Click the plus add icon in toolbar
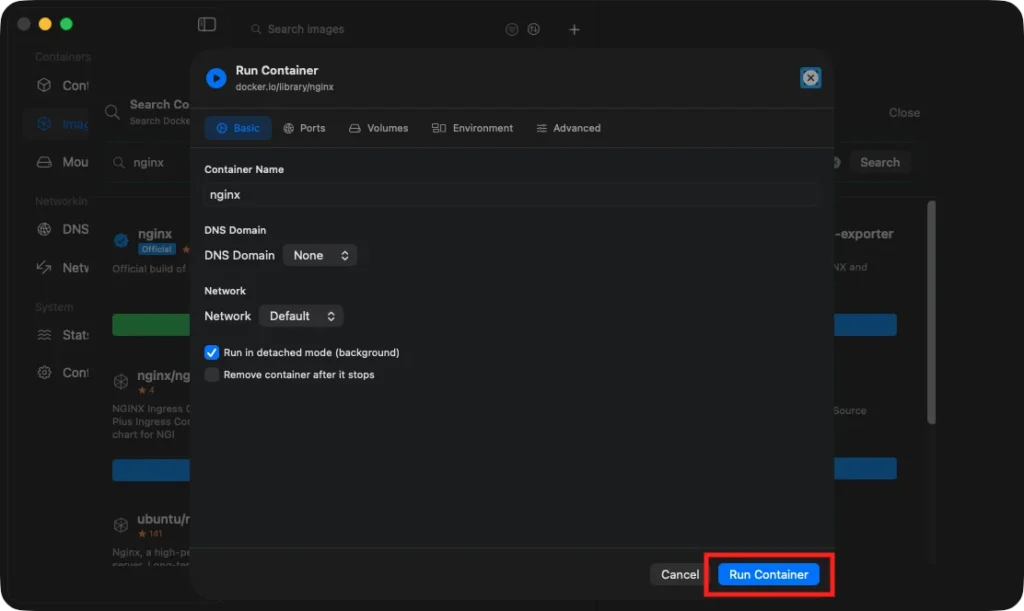Image resolution: width=1024 pixels, height=611 pixels. coord(574,29)
